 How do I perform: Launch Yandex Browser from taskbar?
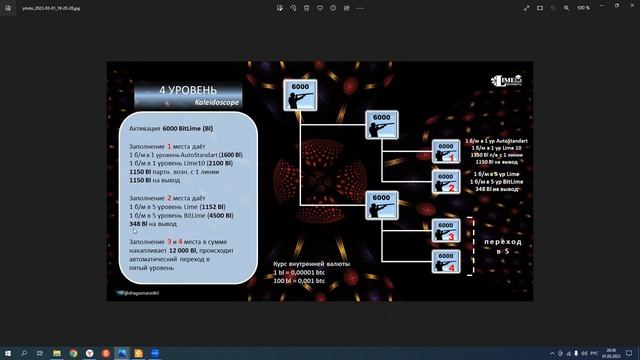90,353
